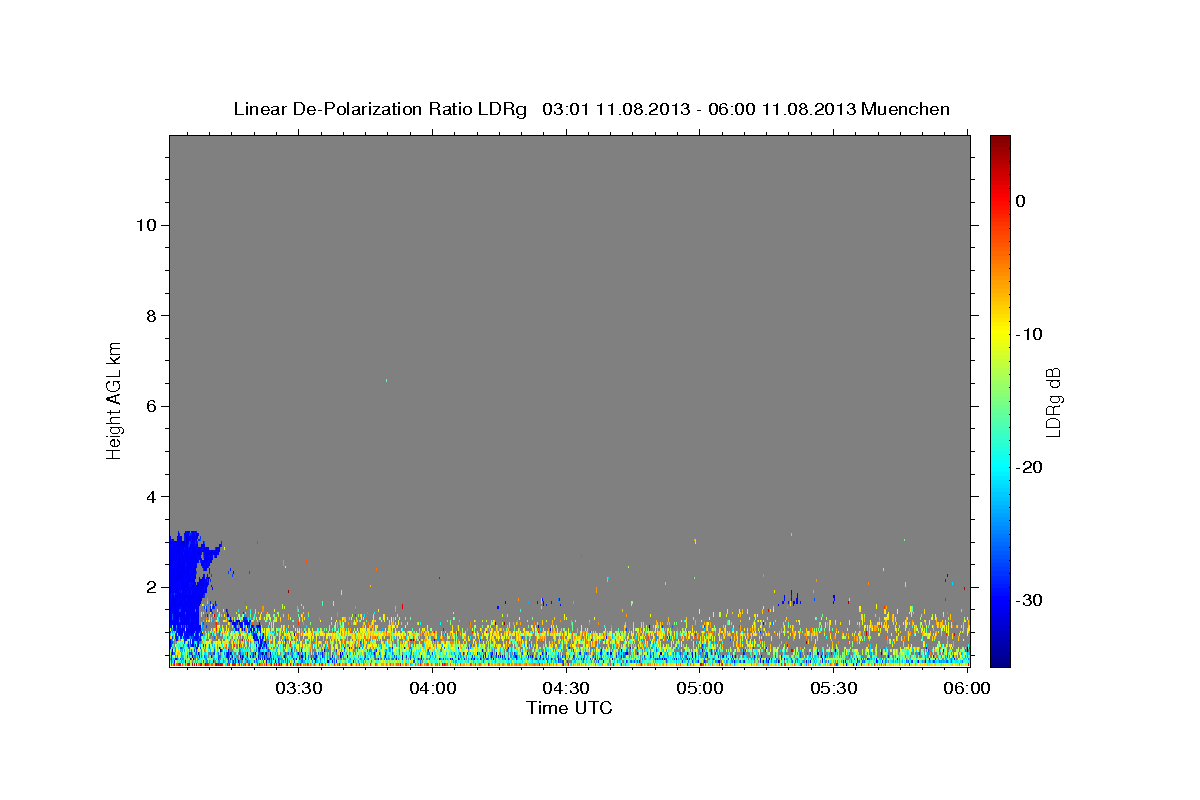Click the colorbar tick label -10

pyautogui.click(x=1030, y=334)
